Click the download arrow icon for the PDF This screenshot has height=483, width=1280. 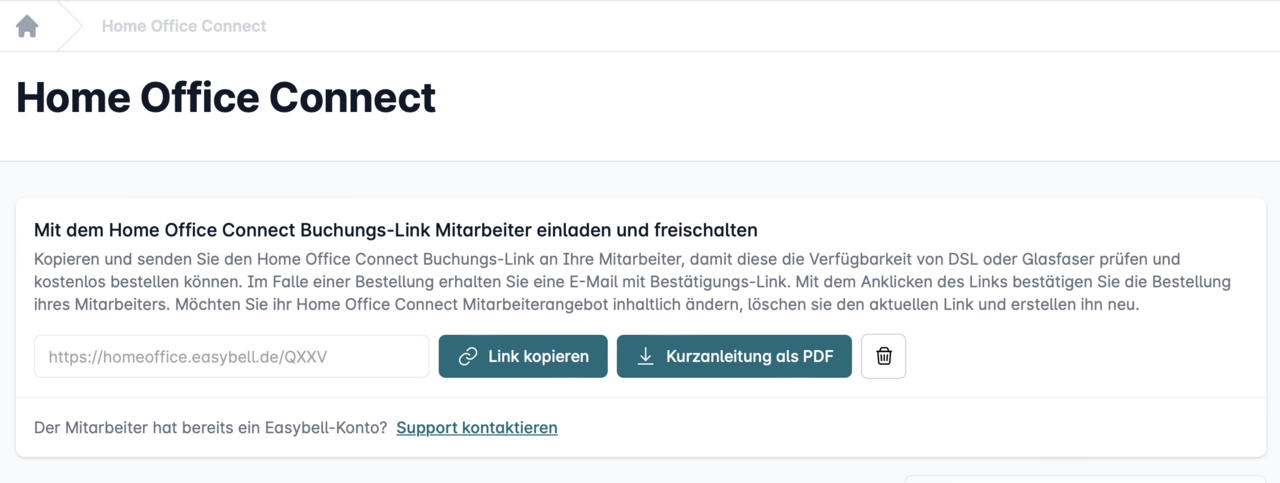[x=646, y=357]
